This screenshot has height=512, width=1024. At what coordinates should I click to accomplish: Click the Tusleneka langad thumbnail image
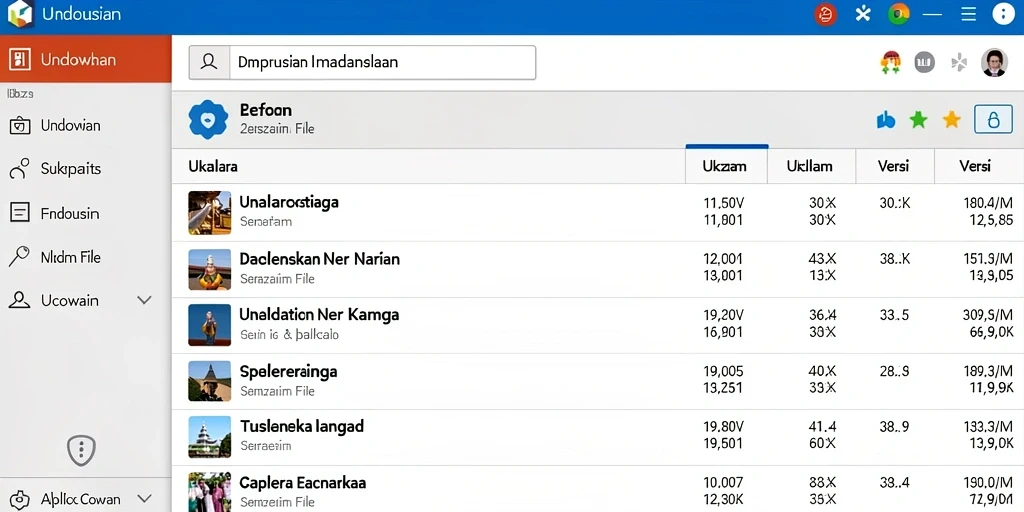[209, 437]
